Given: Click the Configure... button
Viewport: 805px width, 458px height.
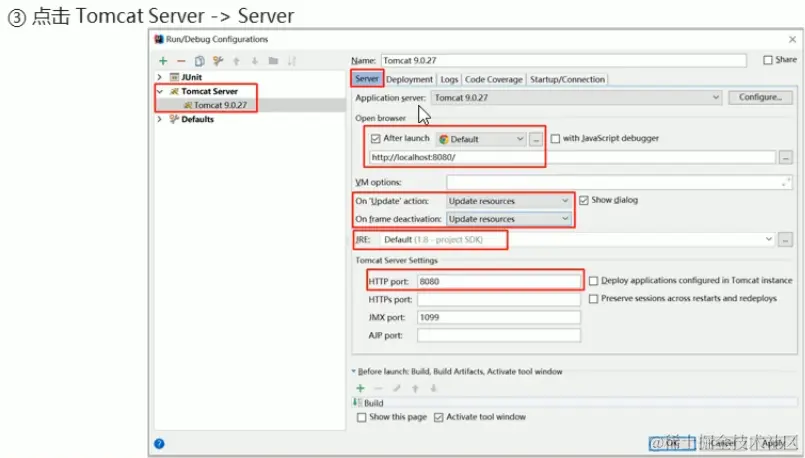Looking at the screenshot, I should [760, 97].
